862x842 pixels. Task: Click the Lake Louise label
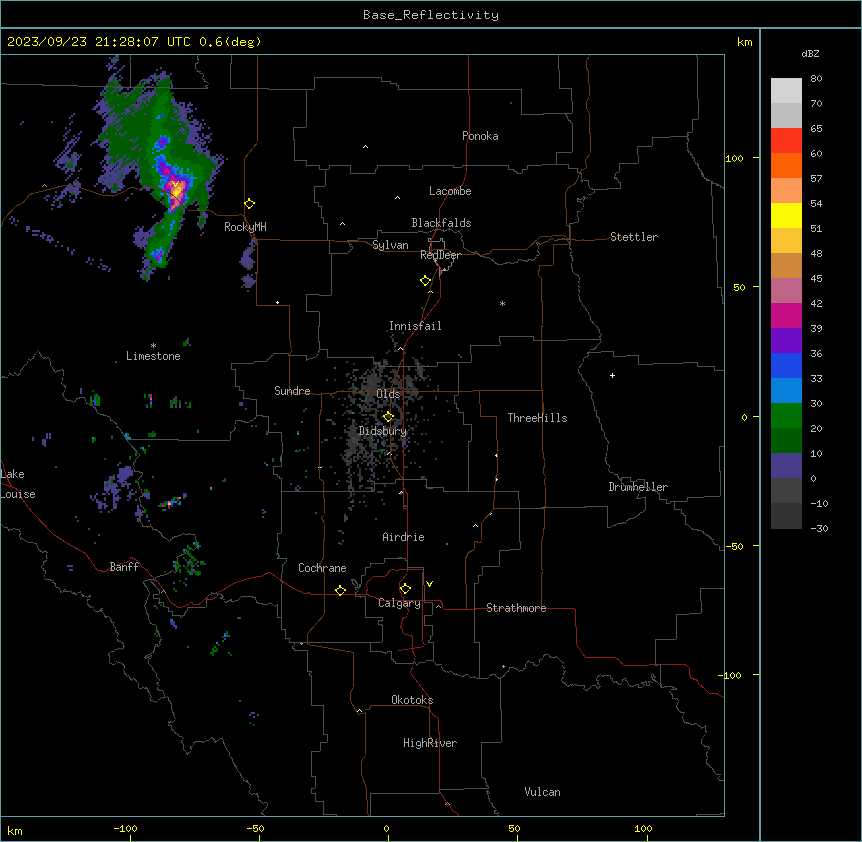pyautogui.click(x=18, y=484)
